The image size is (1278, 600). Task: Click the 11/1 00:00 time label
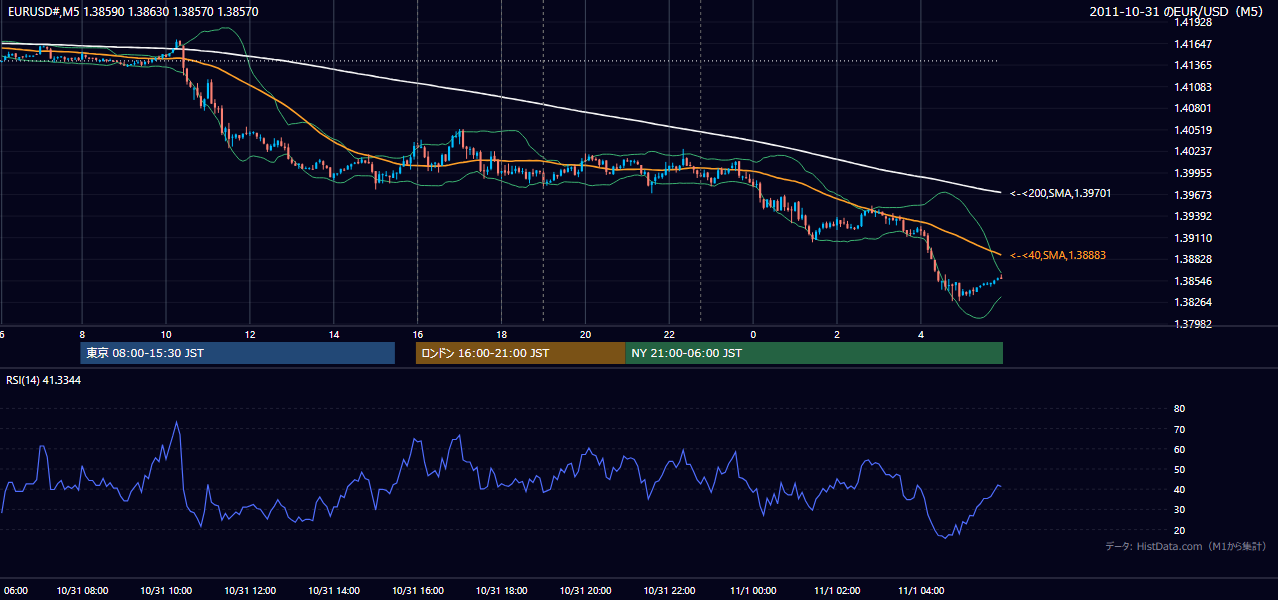[x=754, y=590]
